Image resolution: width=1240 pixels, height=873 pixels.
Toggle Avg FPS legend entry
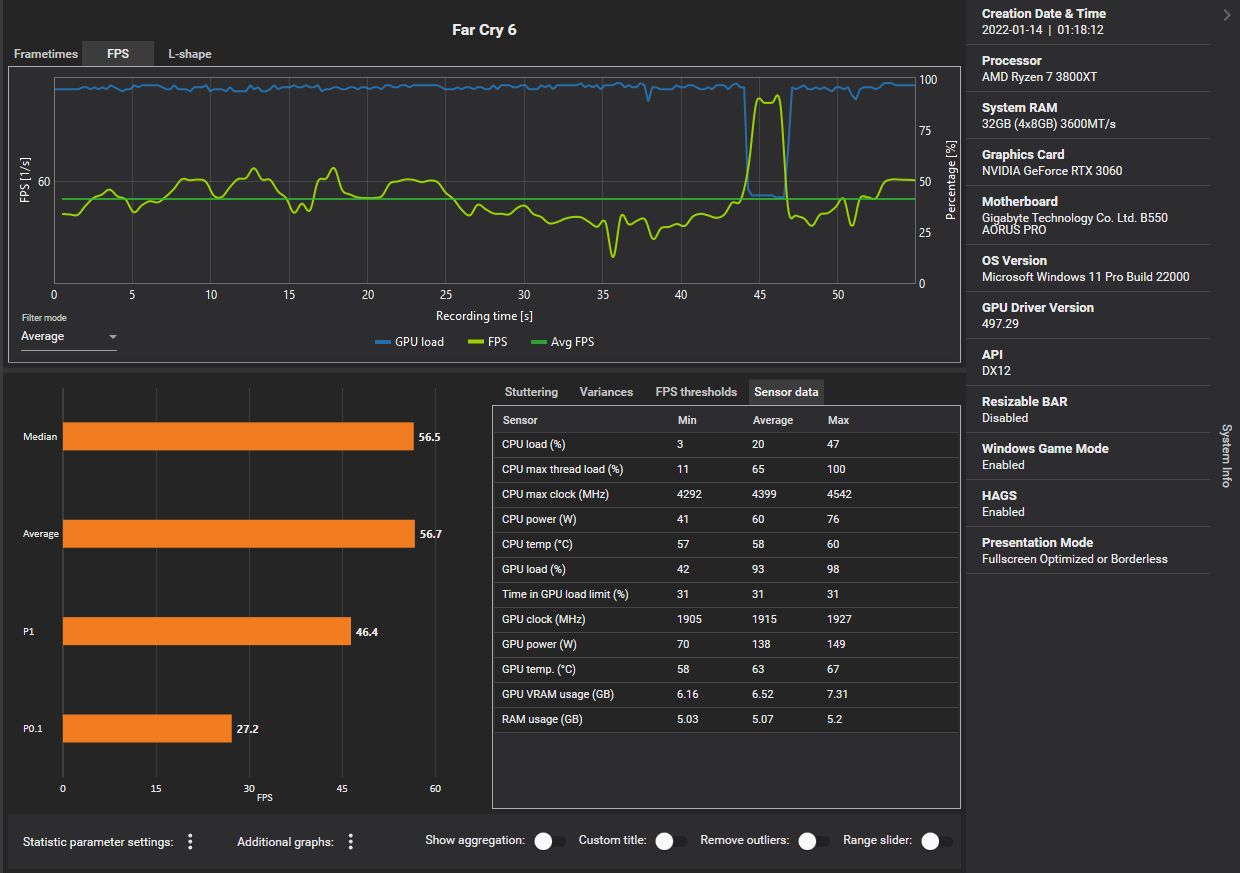562,342
